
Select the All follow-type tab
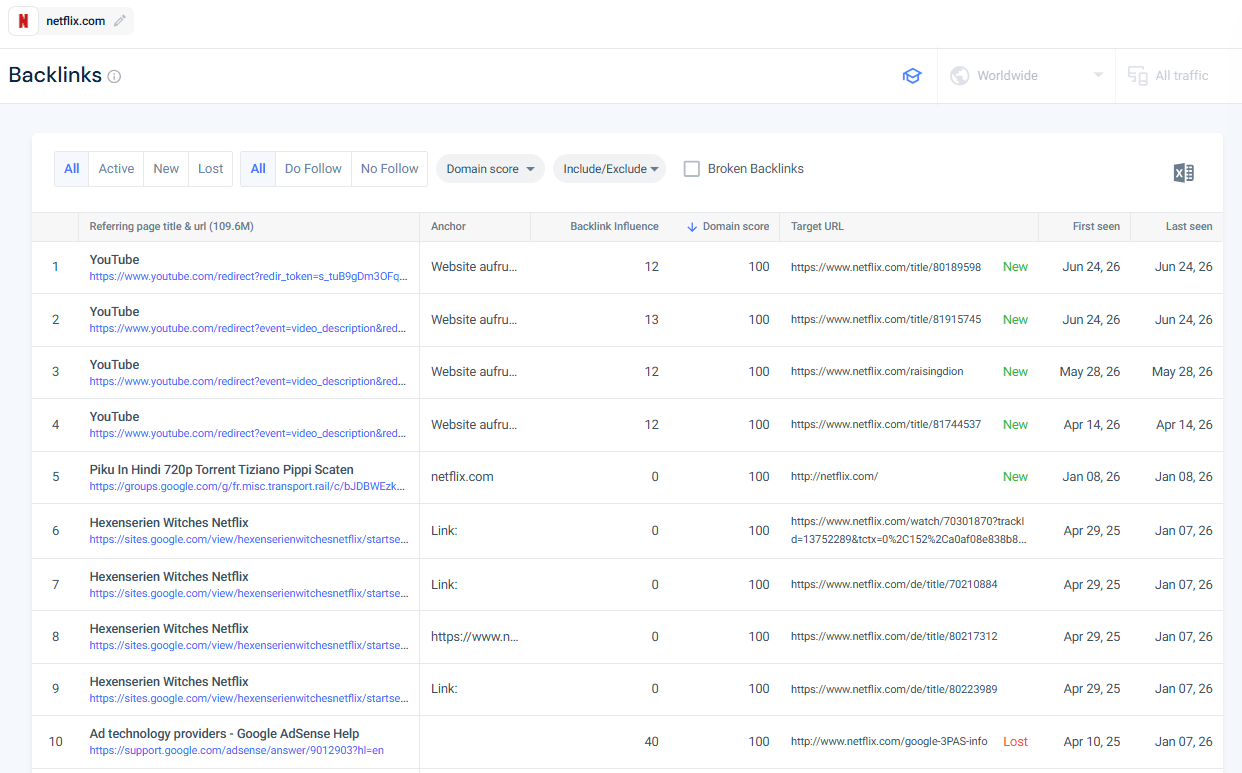258,169
